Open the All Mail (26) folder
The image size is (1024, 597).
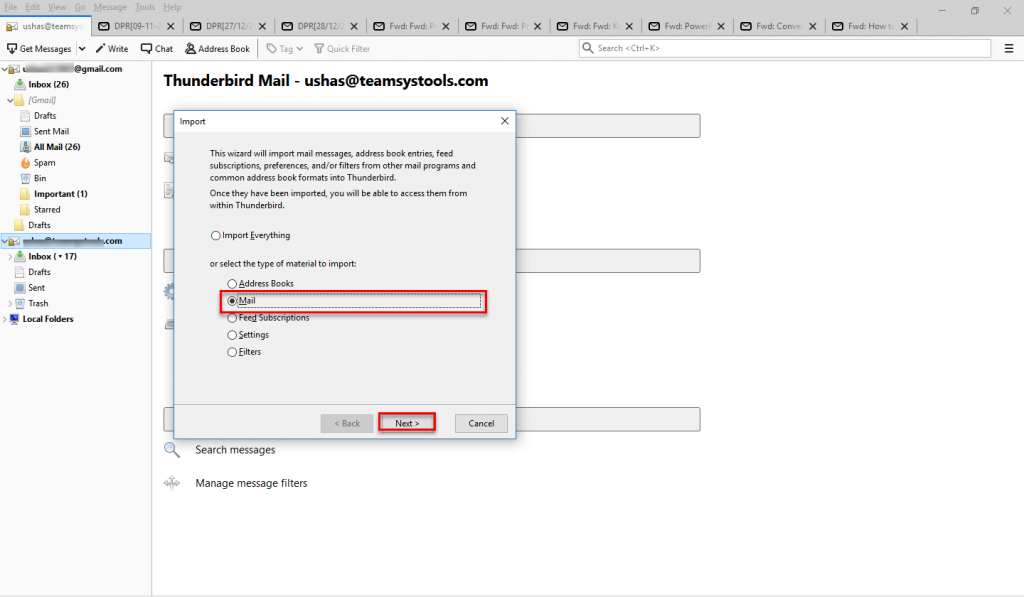(x=57, y=147)
